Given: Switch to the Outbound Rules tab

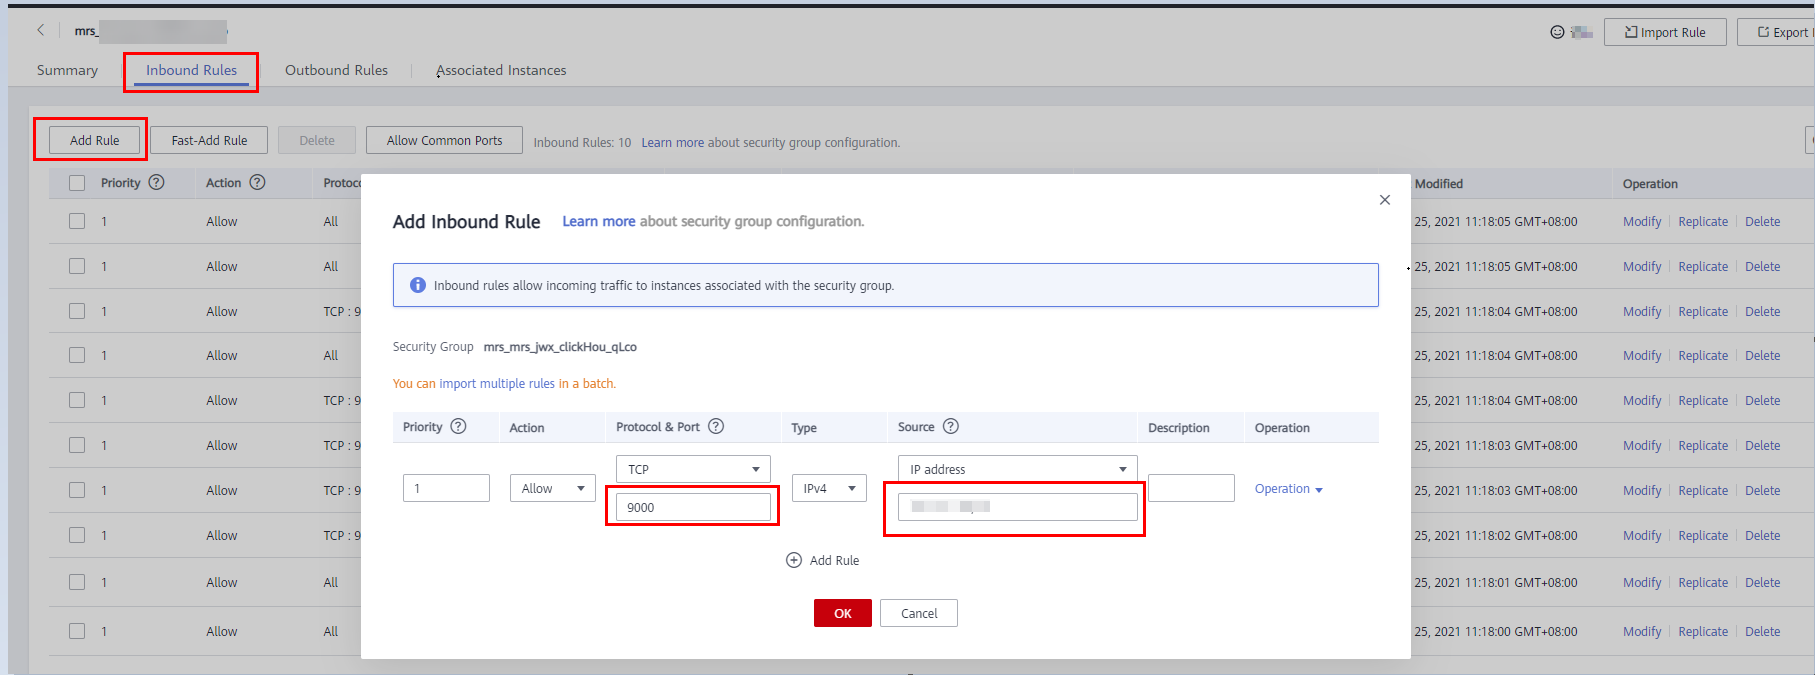Looking at the screenshot, I should click(336, 70).
